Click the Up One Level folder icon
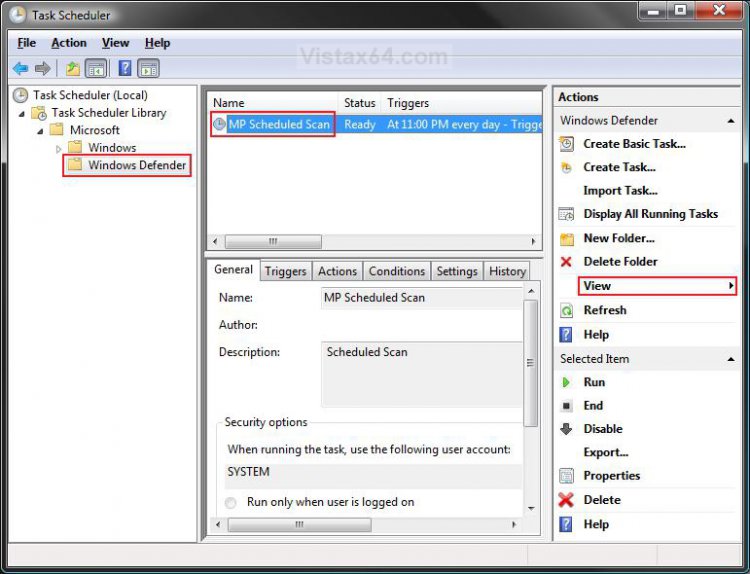Viewport: 750px width, 574px height. [x=73, y=68]
